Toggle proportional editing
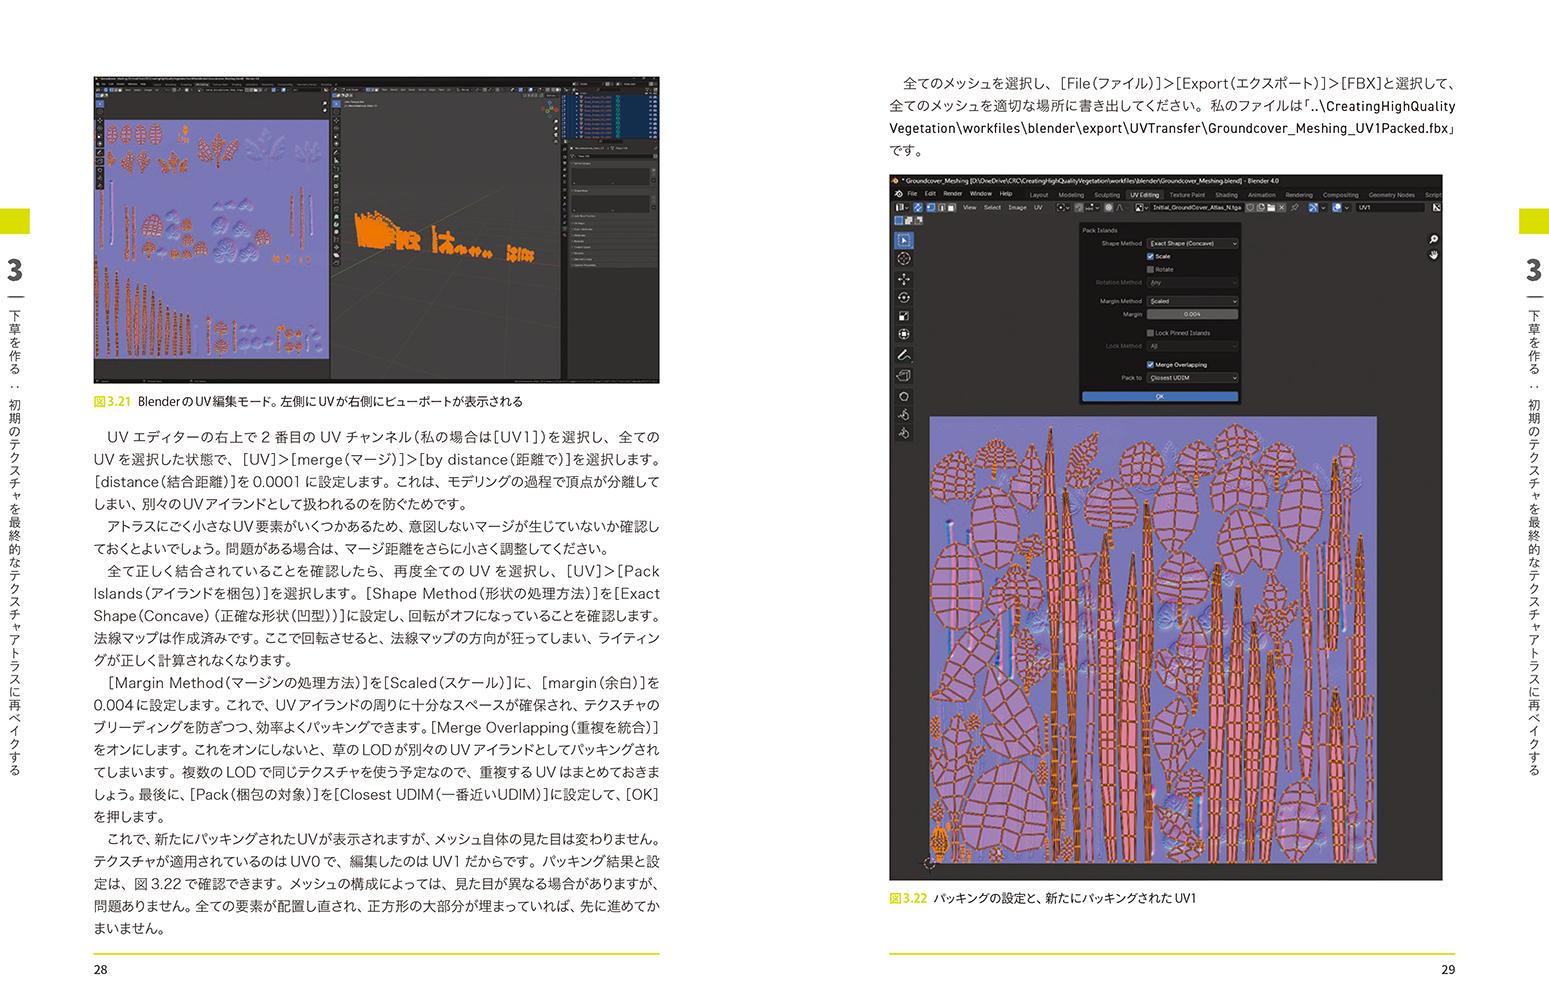1549x1000 pixels. [x=1109, y=208]
